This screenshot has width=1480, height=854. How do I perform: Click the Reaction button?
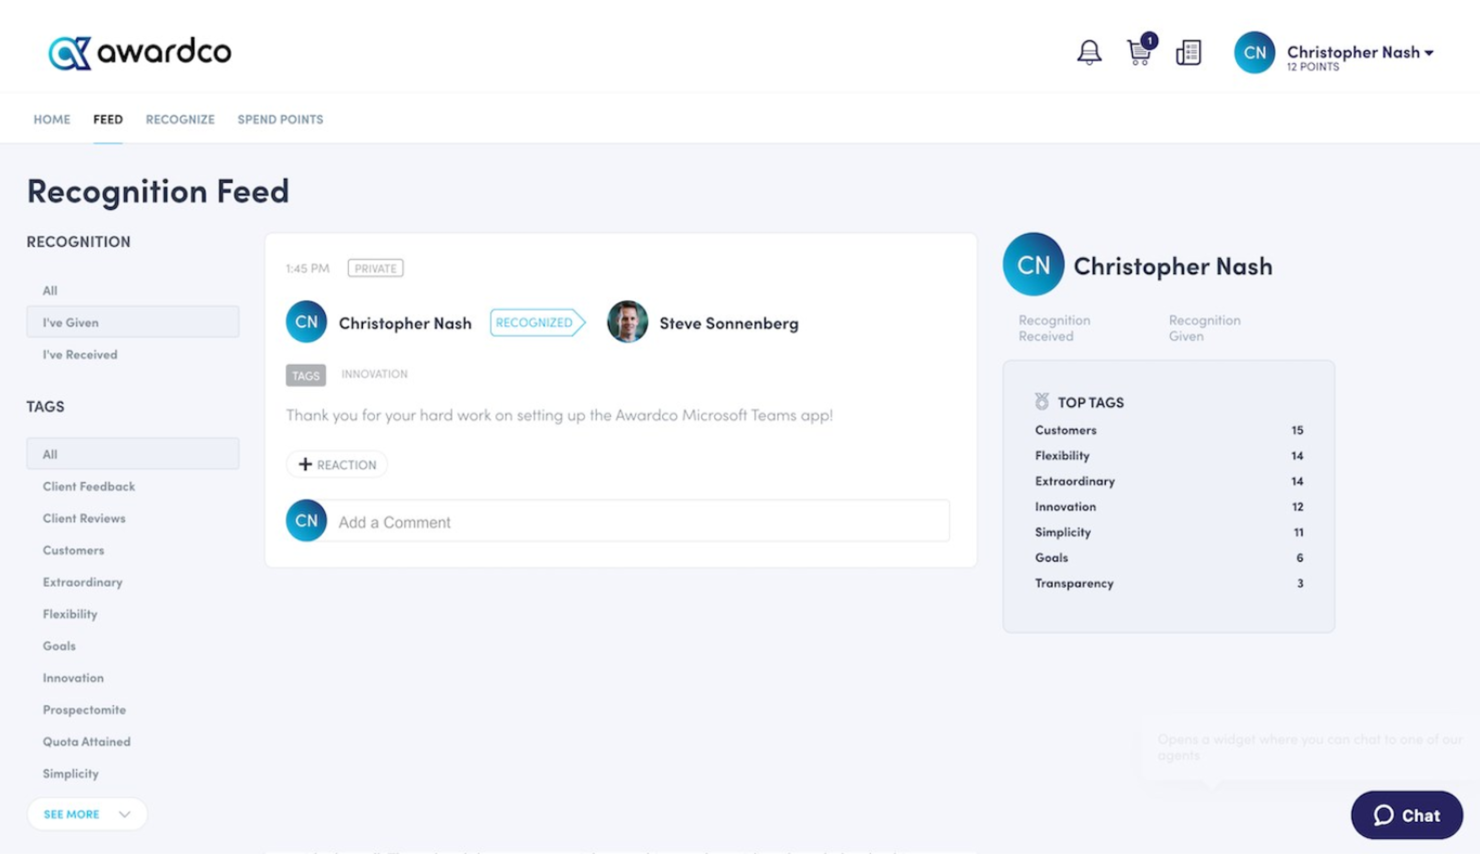pos(337,464)
